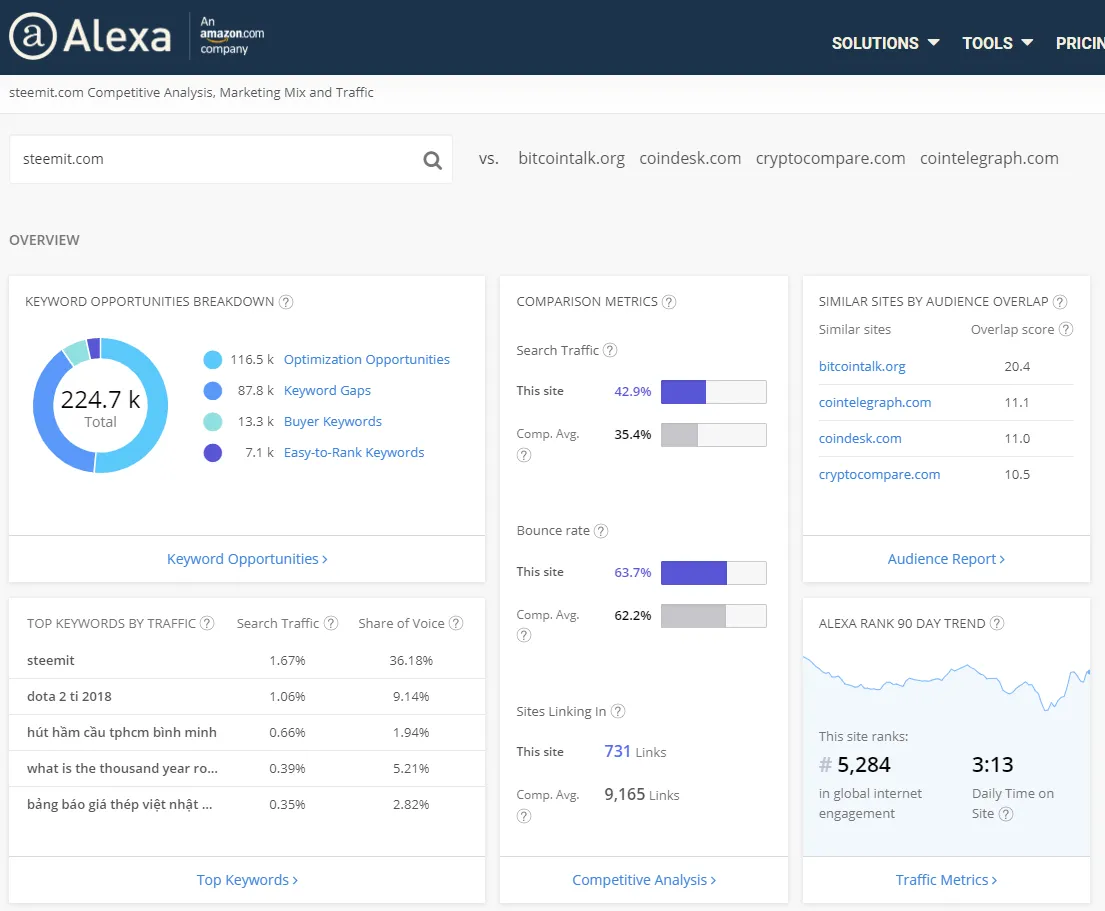Open Easy-to-Rank Keywords link

354,452
